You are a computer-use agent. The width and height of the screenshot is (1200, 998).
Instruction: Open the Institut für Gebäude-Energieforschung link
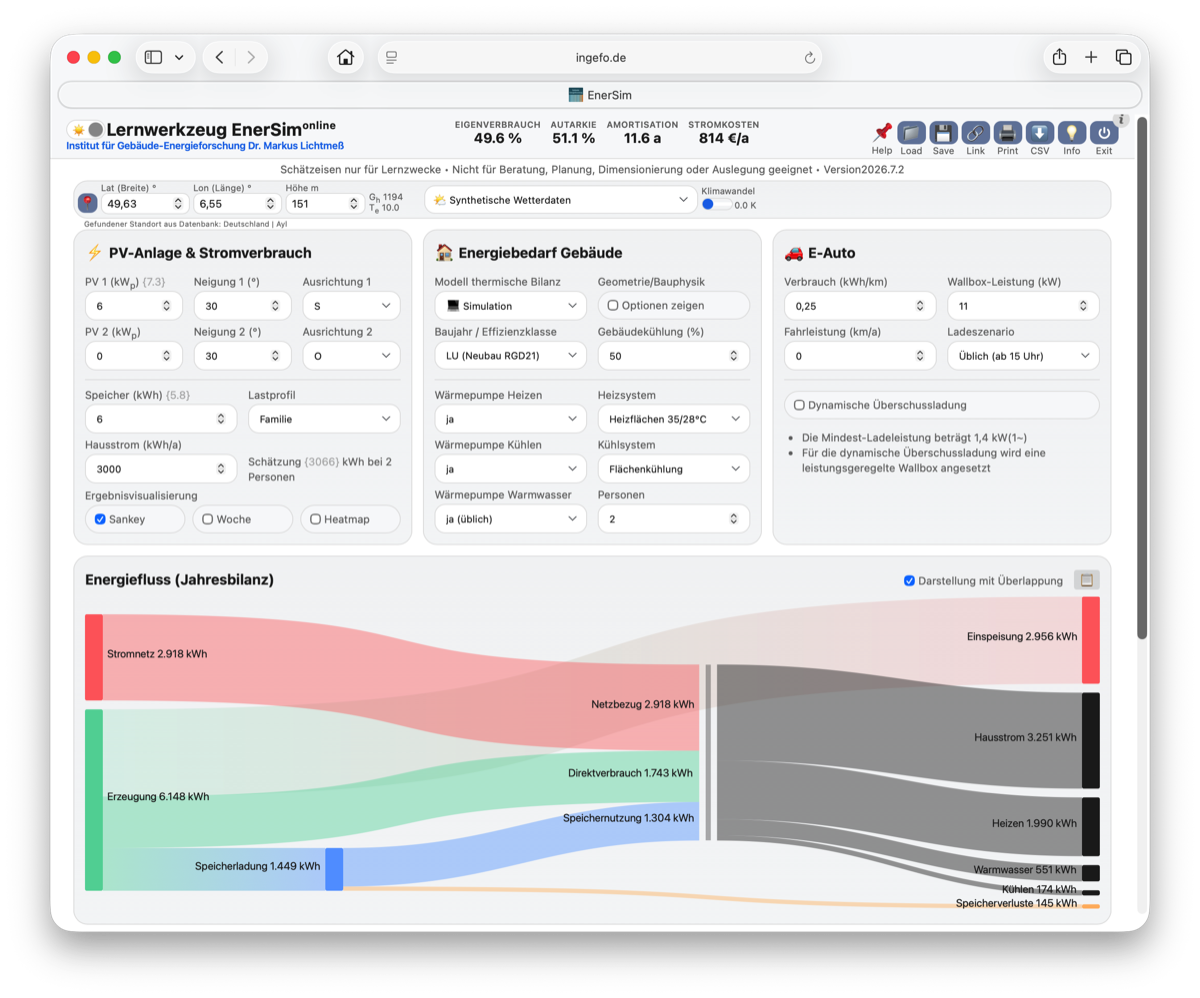tap(204, 146)
